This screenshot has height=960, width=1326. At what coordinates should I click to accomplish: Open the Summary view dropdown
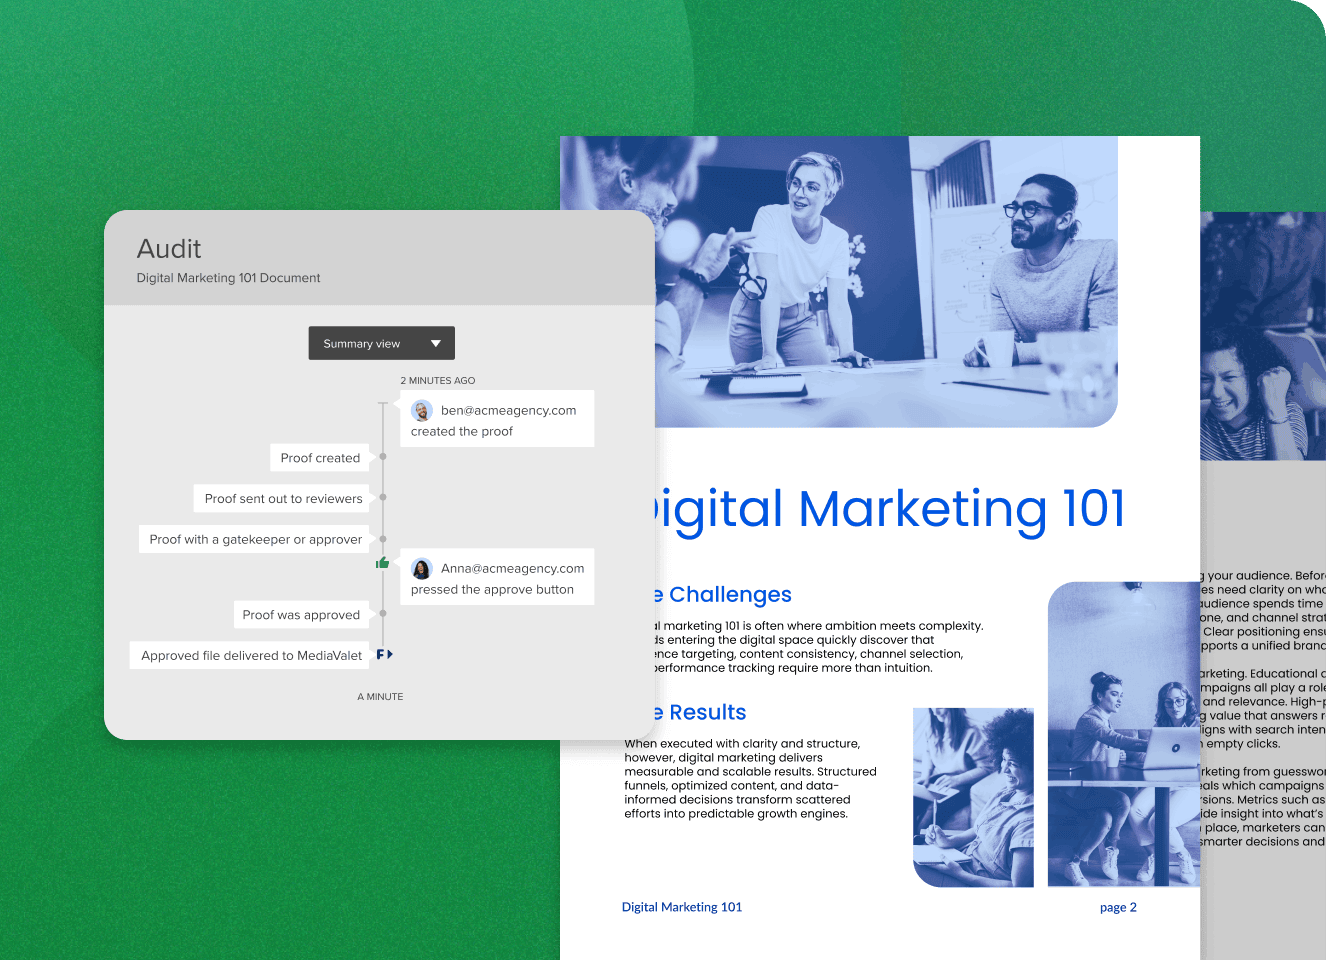(x=381, y=343)
